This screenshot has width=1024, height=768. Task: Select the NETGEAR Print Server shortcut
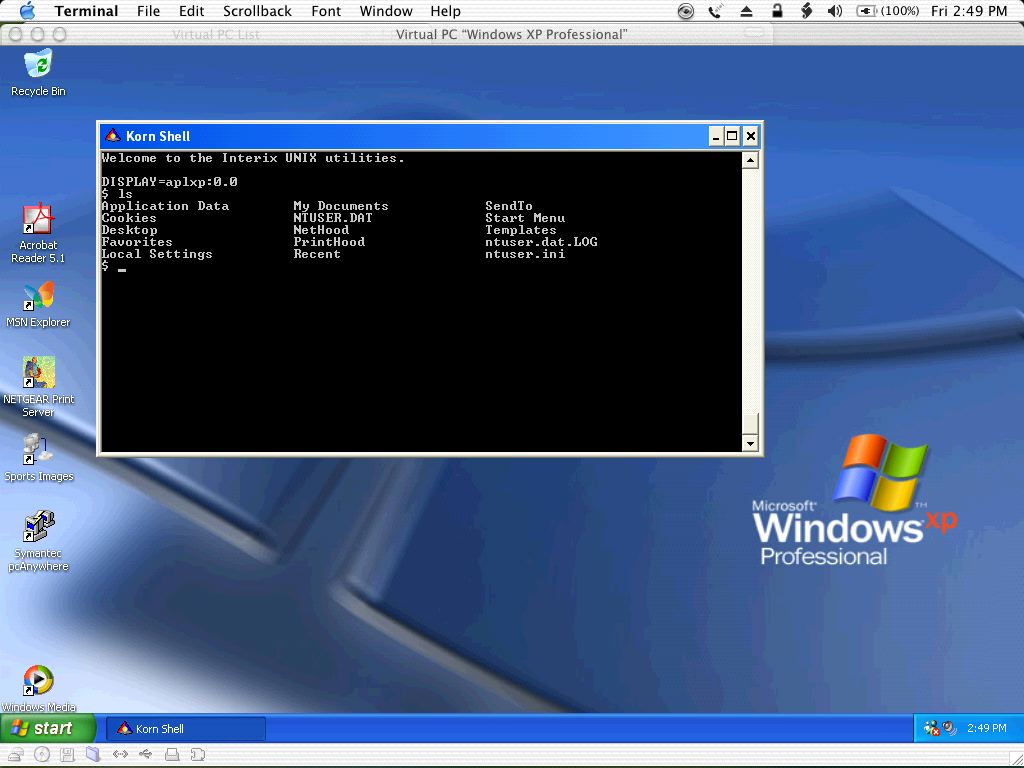click(x=38, y=373)
